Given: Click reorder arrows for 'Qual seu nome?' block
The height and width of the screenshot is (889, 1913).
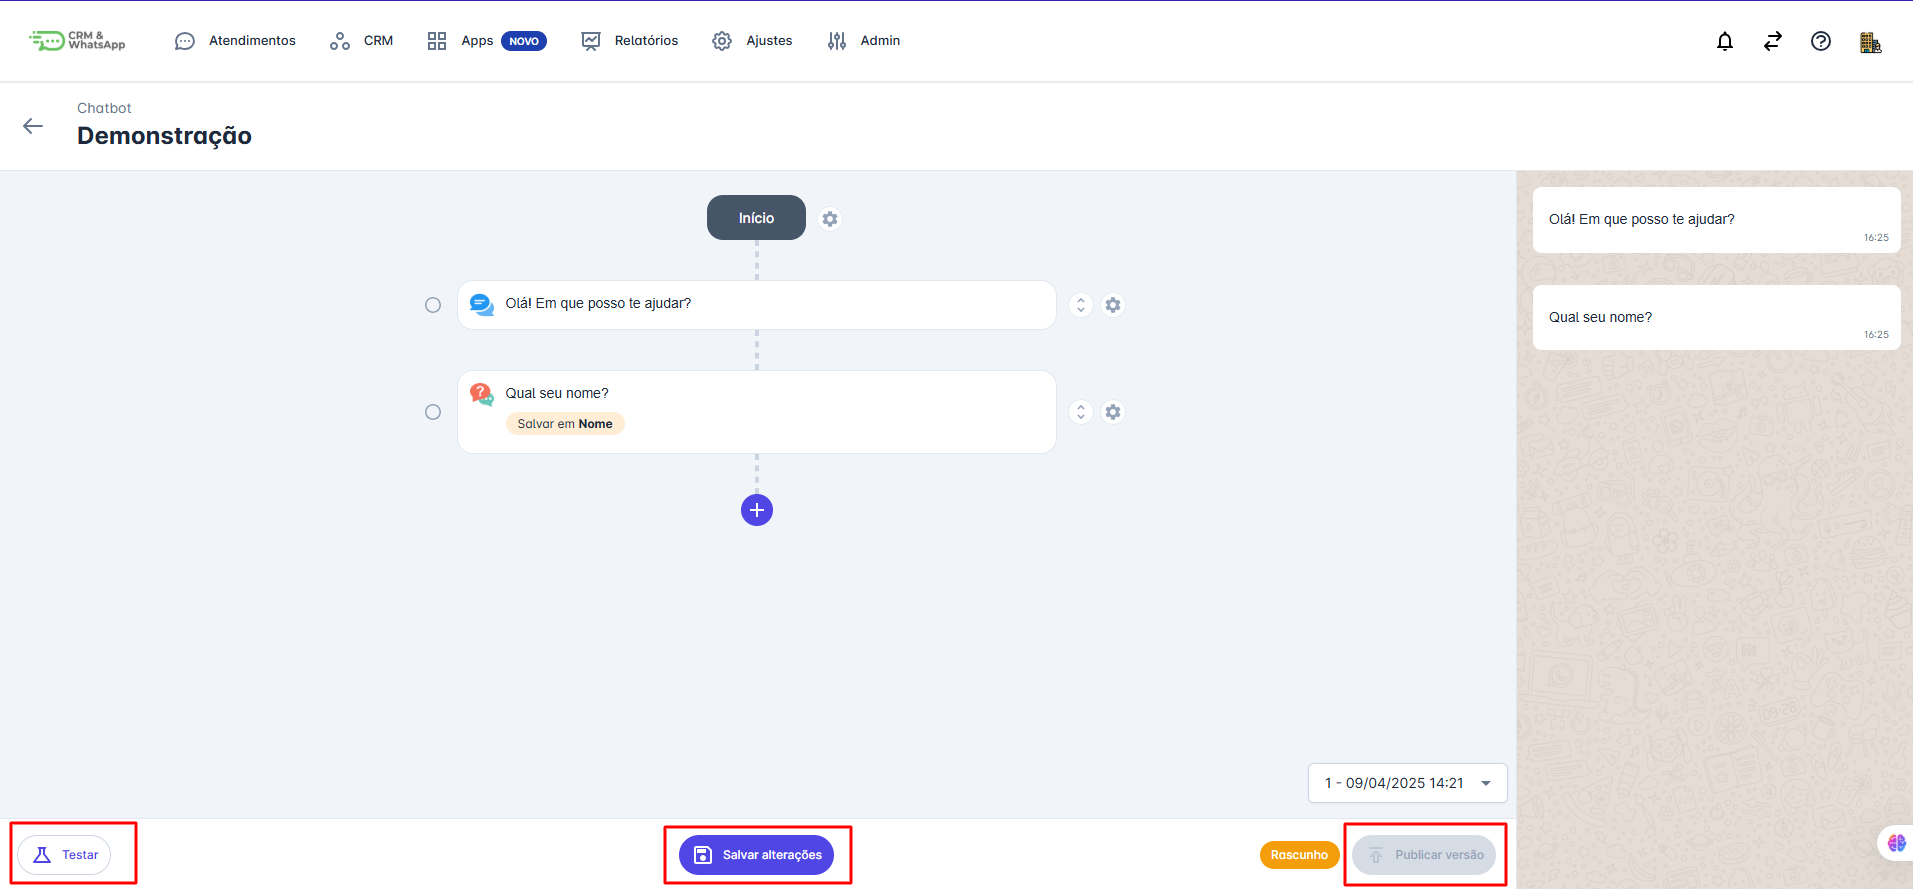Looking at the screenshot, I should [x=1080, y=412].
